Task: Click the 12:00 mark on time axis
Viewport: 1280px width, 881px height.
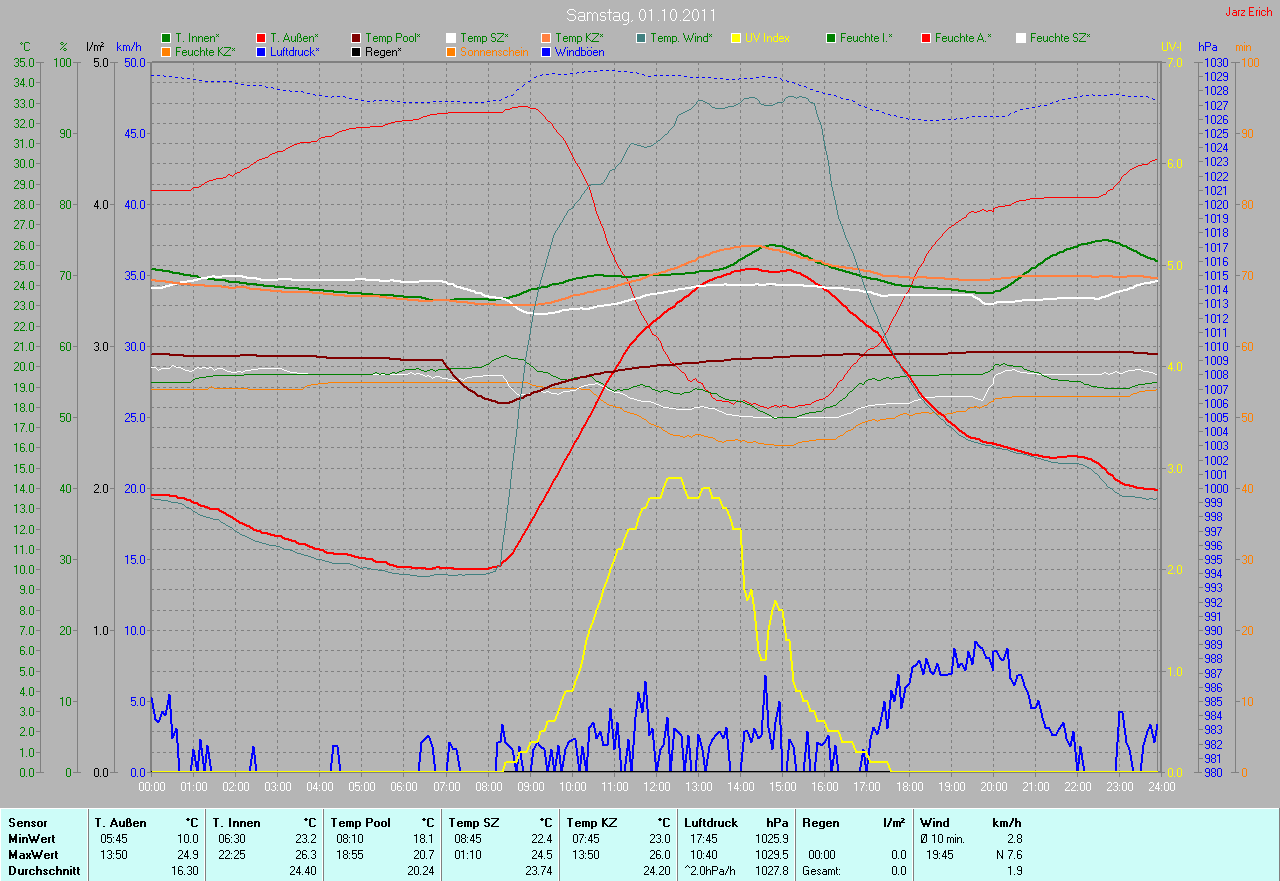Action: 656,787
